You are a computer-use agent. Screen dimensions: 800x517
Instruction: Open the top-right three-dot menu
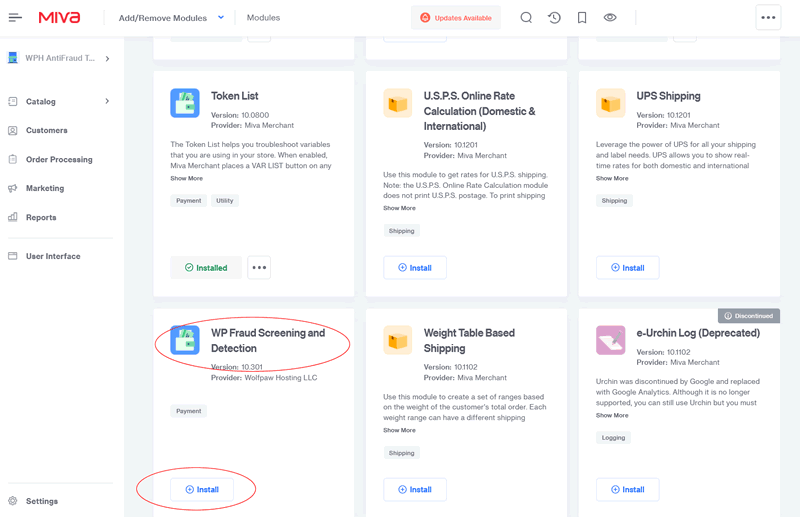click(768, 17)
